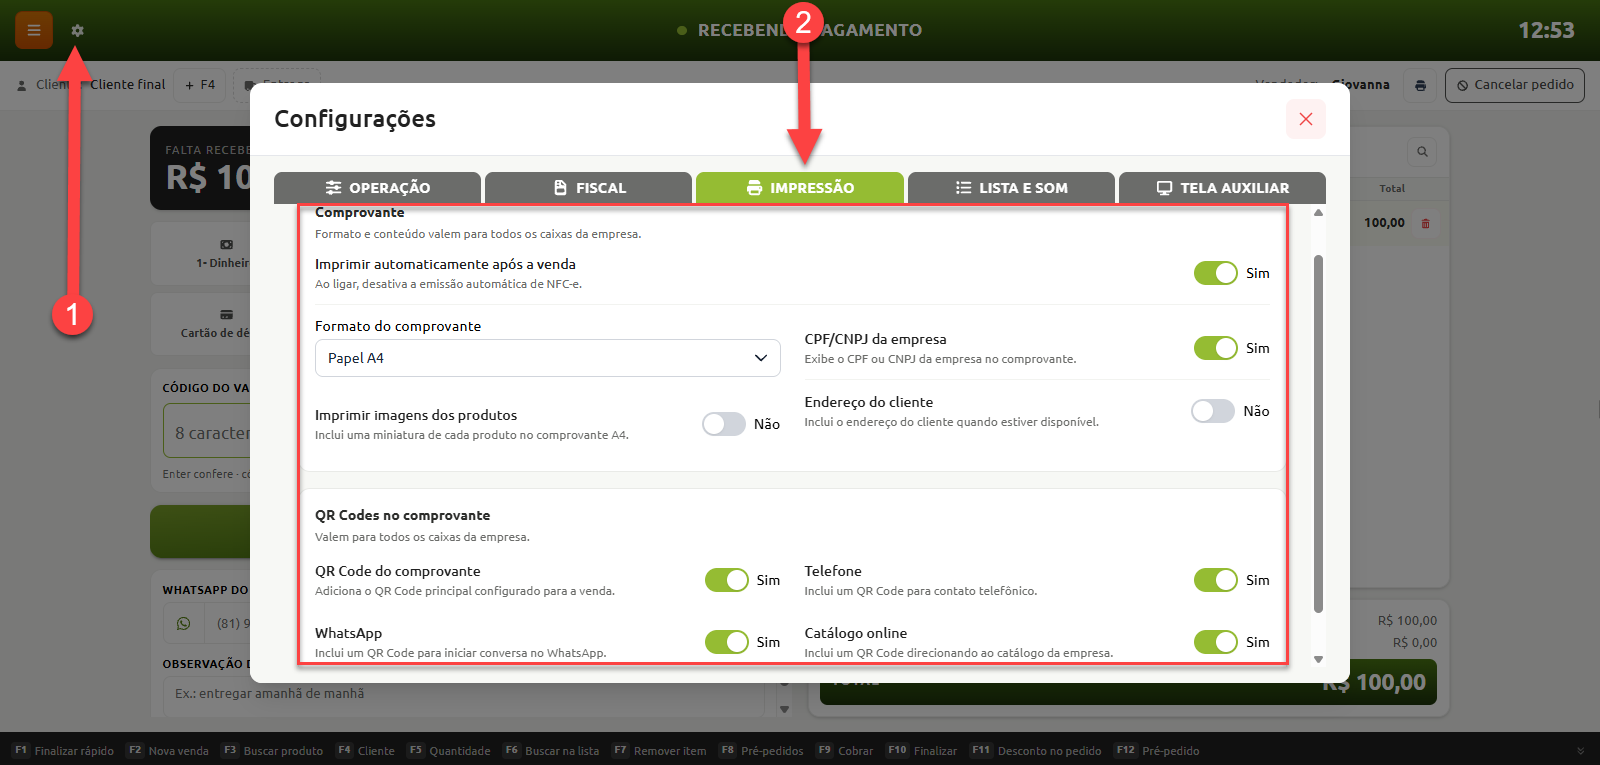This screenshot has width=1600, height=765.
Task: Click F5 Quantidade shortcut
Action: coord(449,751)
